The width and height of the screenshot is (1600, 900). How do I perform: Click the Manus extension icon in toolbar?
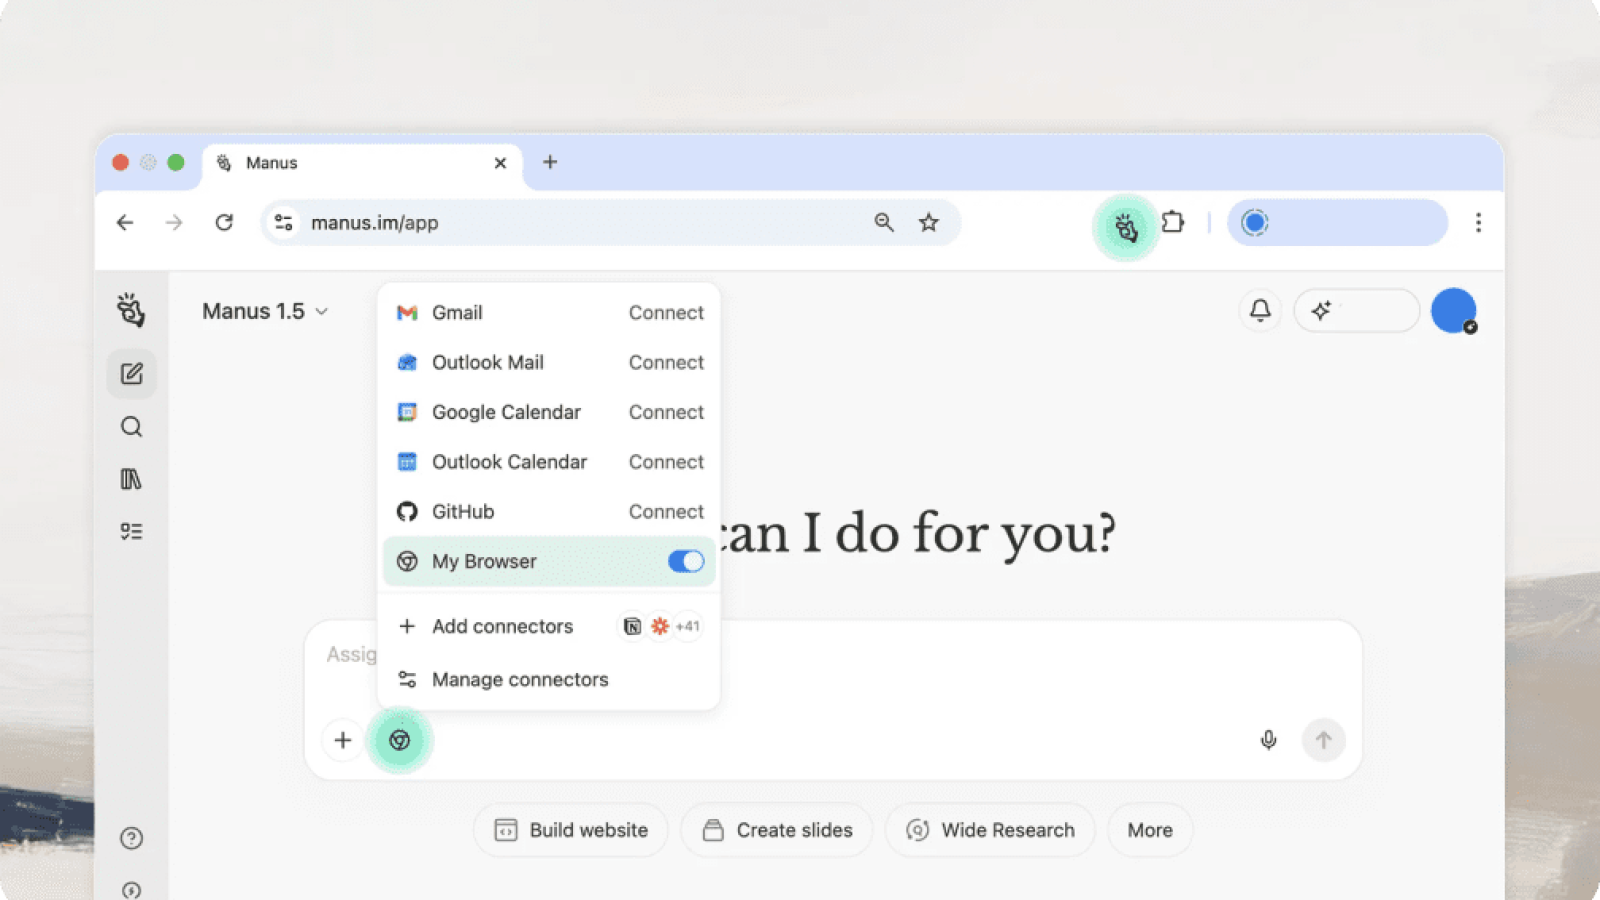(x=1126, y=228)
